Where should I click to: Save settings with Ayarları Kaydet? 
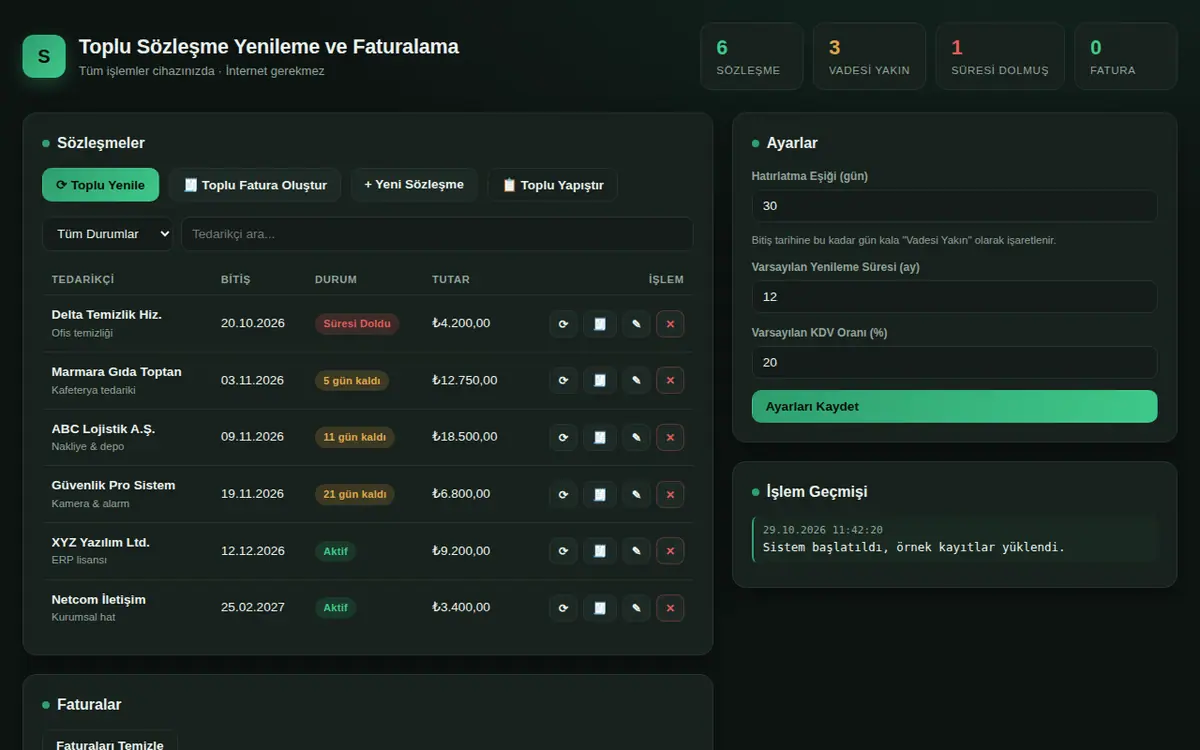tap(954, 406)
